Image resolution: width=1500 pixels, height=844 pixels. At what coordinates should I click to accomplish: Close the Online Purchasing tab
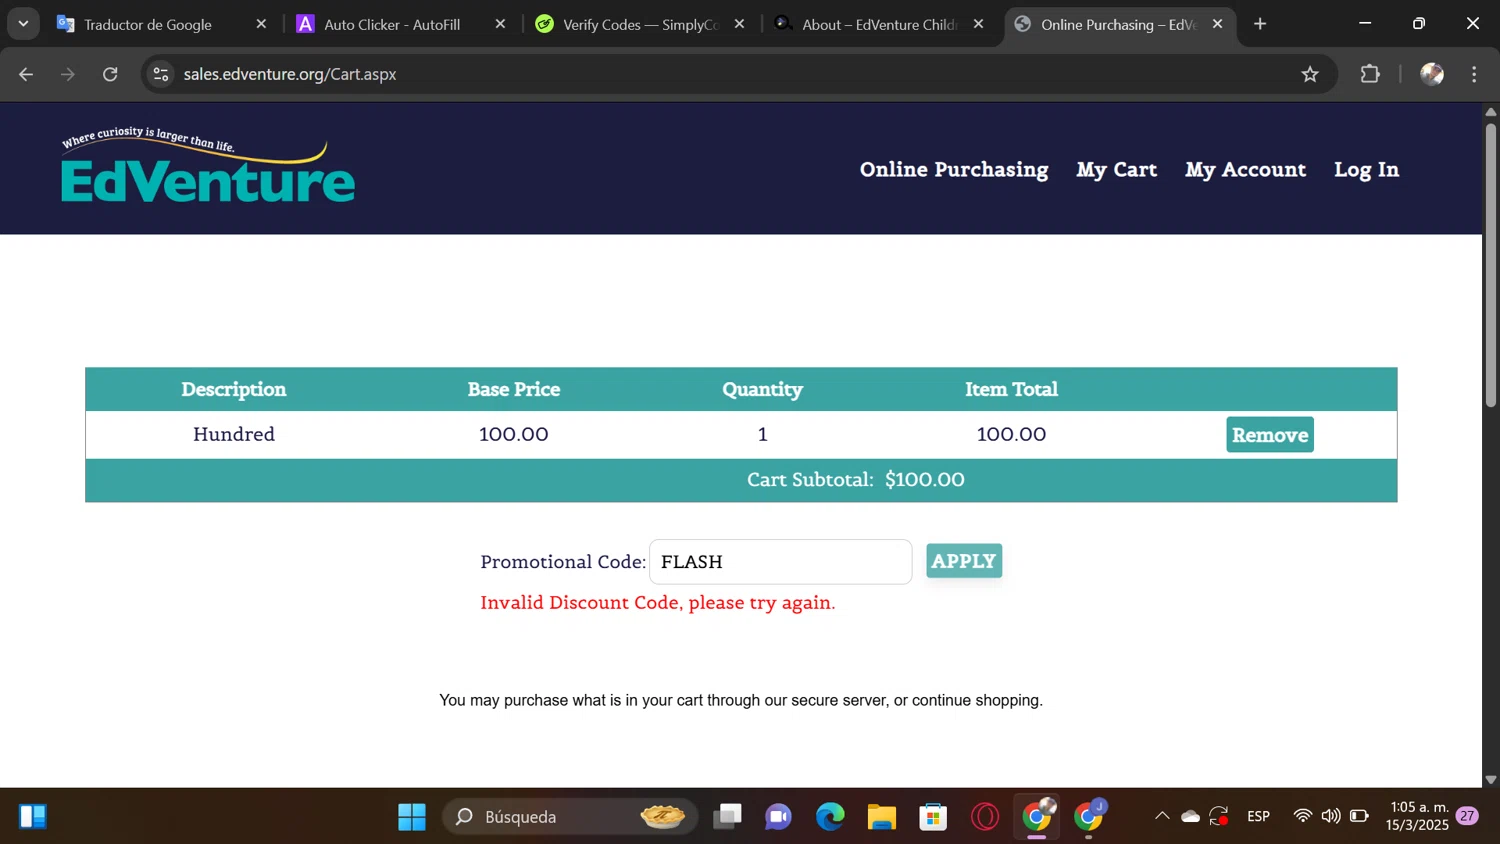point(1217,24)
